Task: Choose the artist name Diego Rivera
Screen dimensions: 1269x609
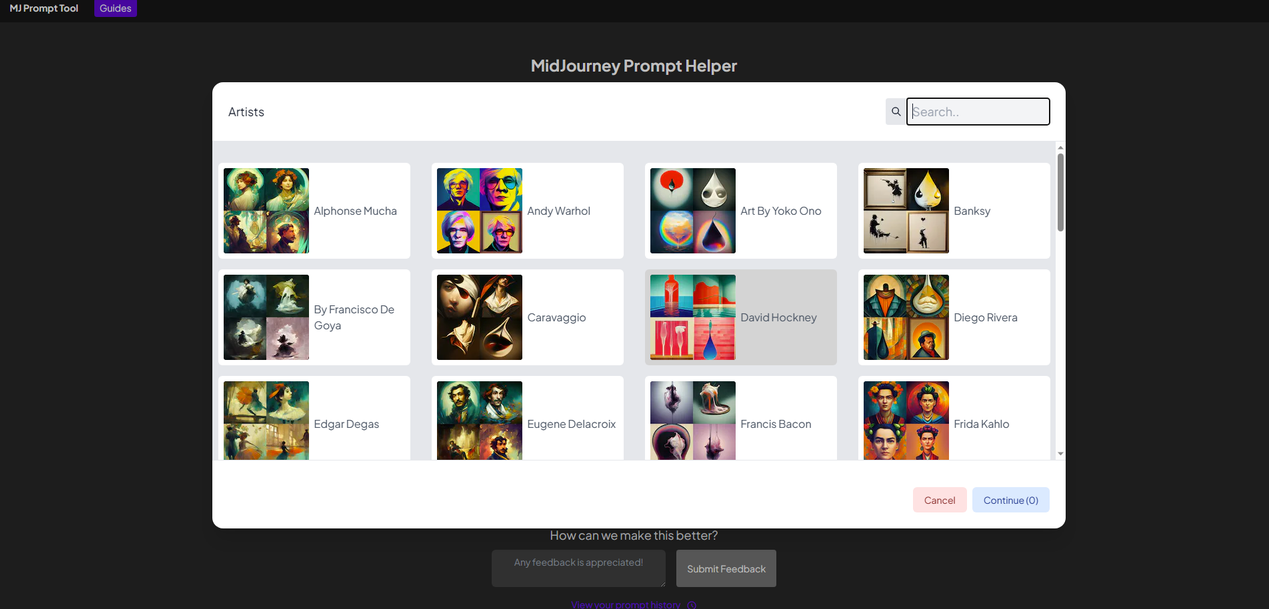Action: pos(986,317)
